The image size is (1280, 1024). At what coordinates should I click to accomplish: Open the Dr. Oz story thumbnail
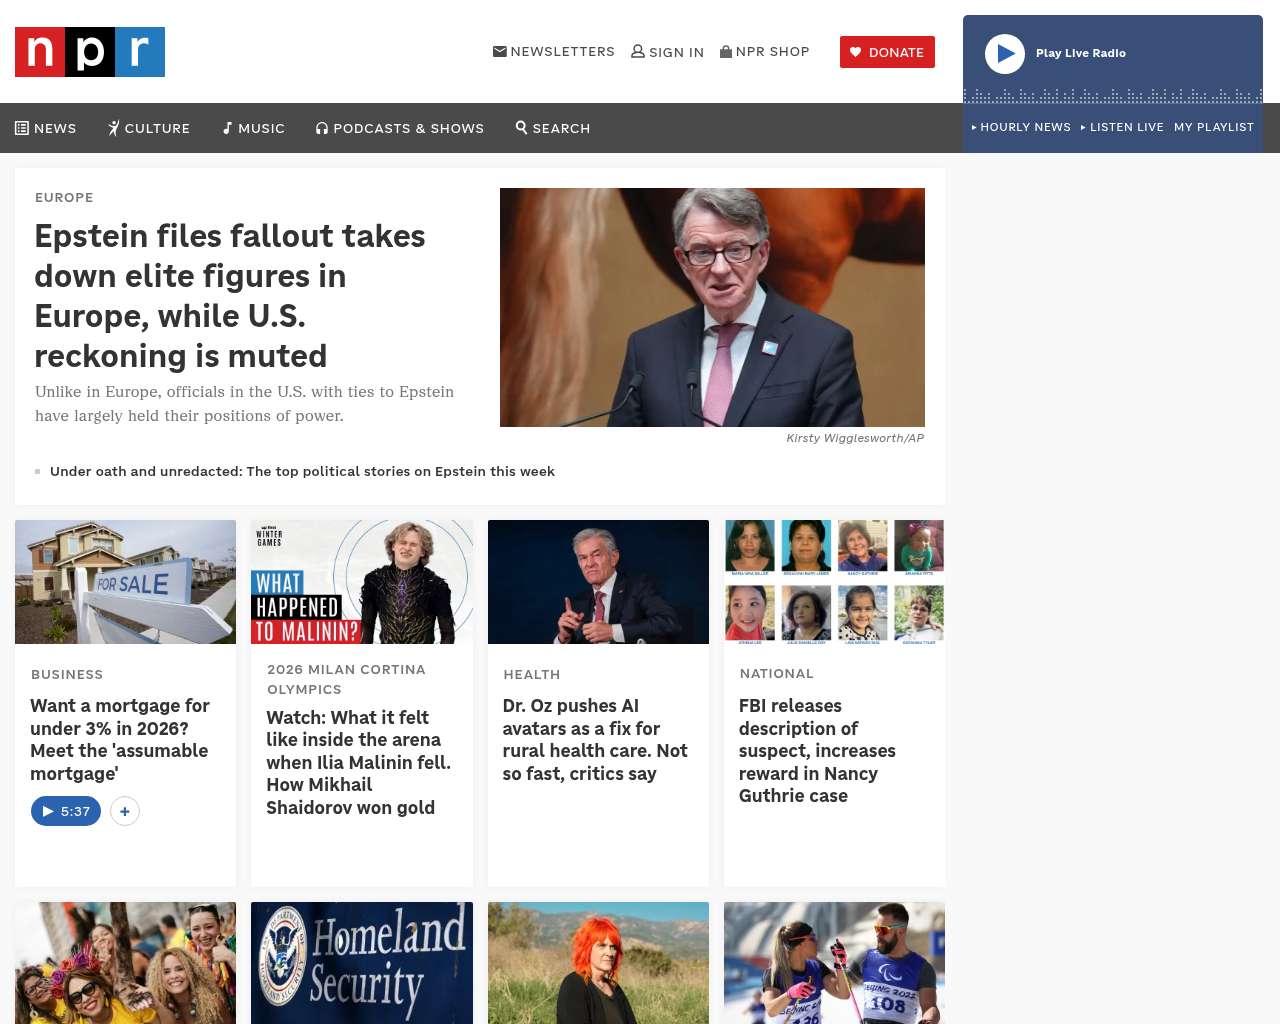[x=598, y=582]
